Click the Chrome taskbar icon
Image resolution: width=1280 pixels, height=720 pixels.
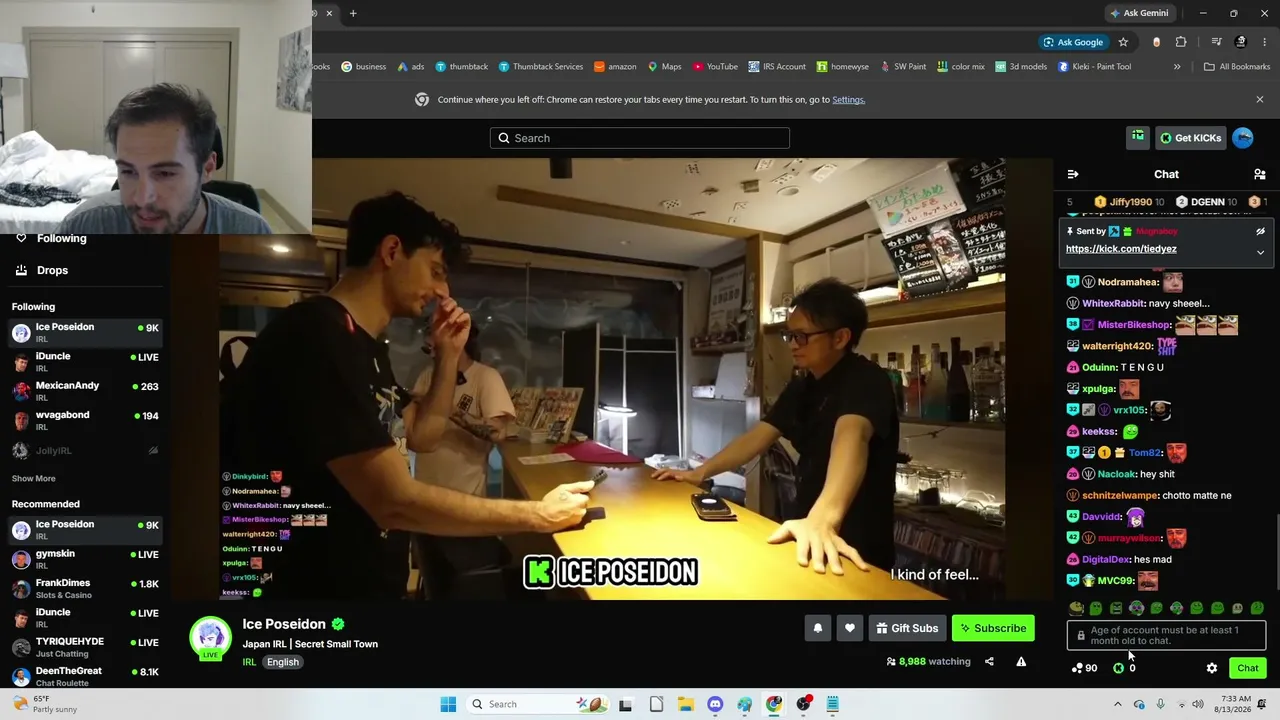774,704
